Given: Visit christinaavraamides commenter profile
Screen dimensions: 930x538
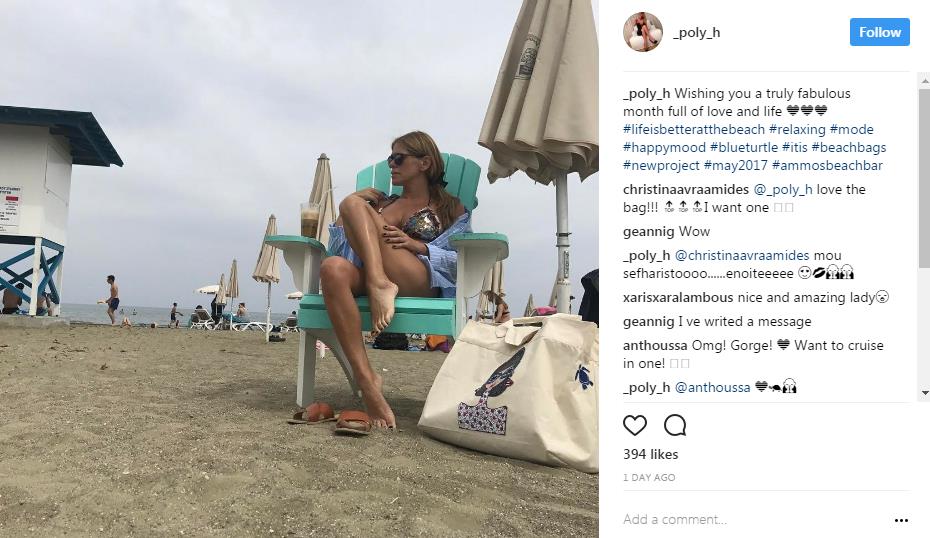Looking at the screenshot, I should coord(686,189).
